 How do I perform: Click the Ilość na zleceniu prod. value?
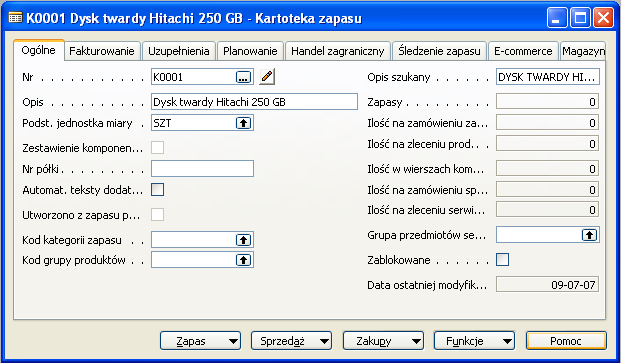coord(547,144)
